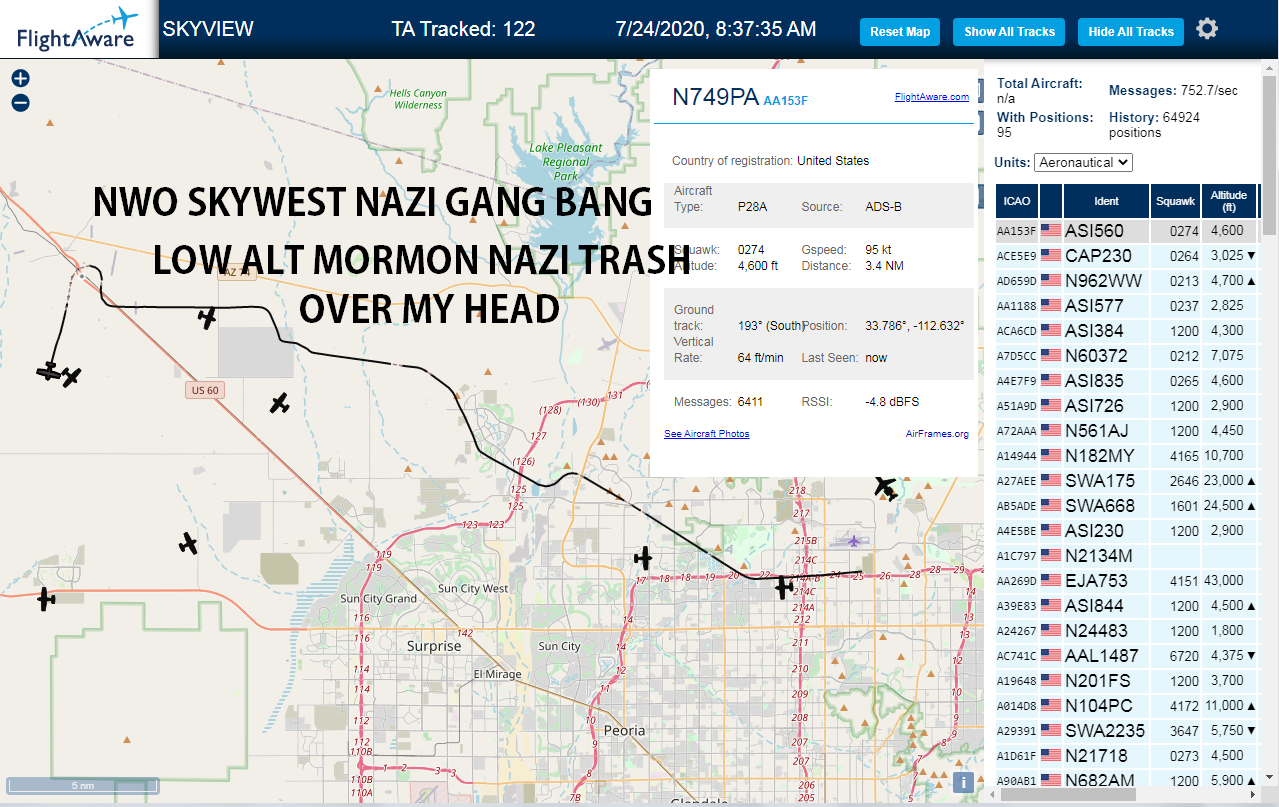Sort the table by Squawk column
The width and height of the screenshot is (1279, 807).
click(1175, 201)
